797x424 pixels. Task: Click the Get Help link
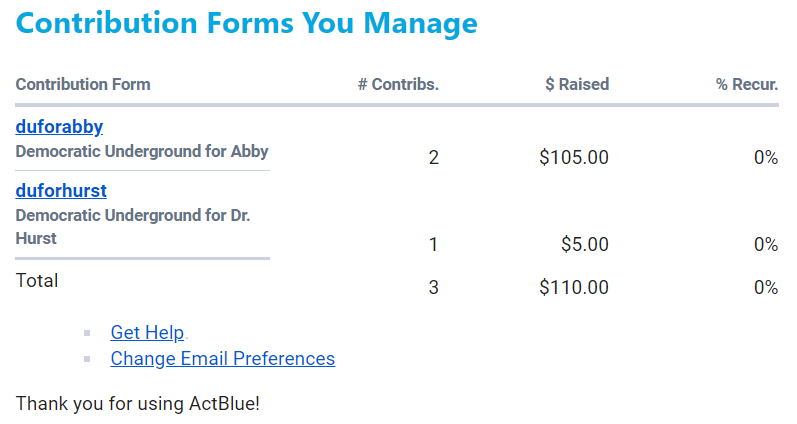click(x=148, y=333)
